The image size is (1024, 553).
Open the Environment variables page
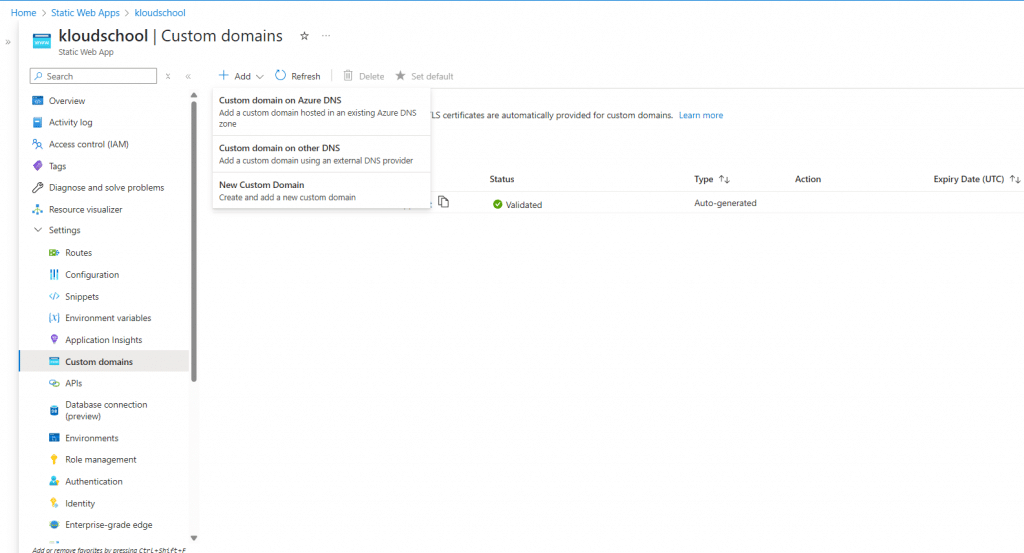coord(108,318)
